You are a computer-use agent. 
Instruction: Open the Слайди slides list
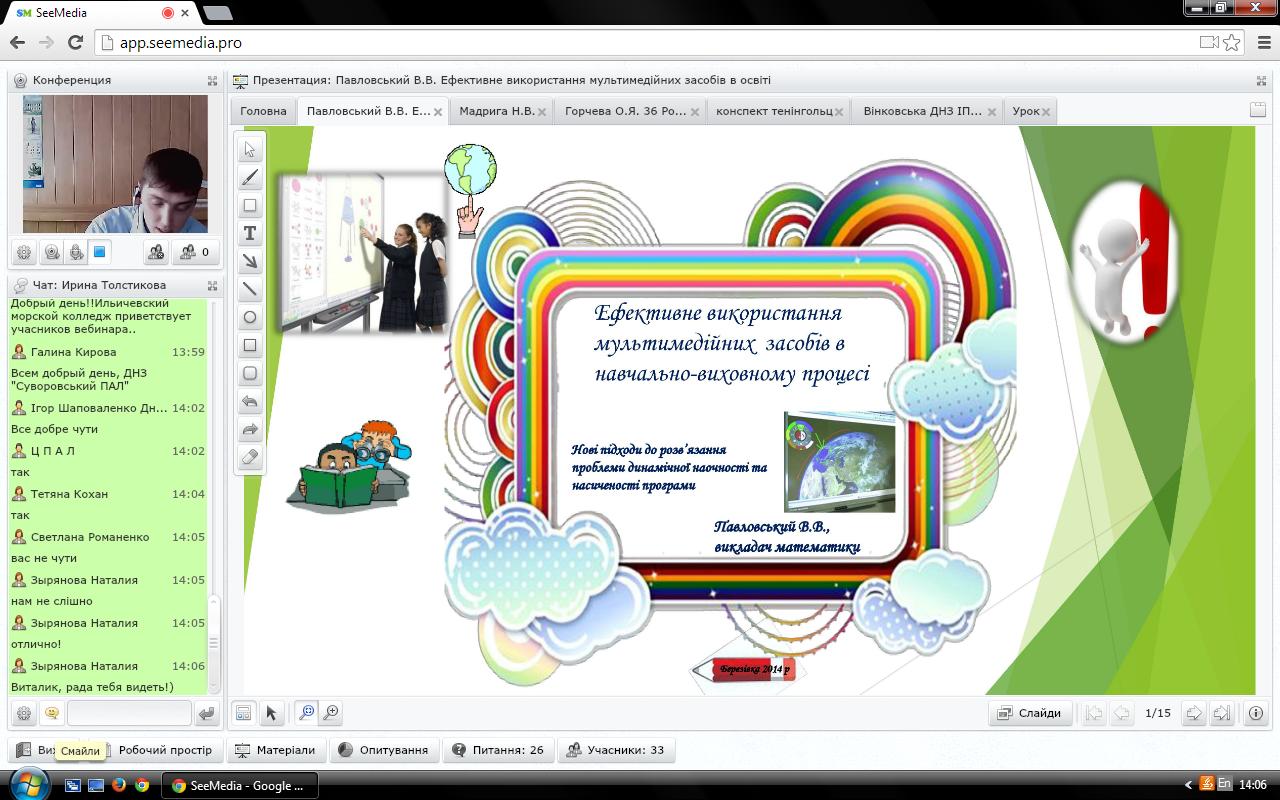(1029, 713)
